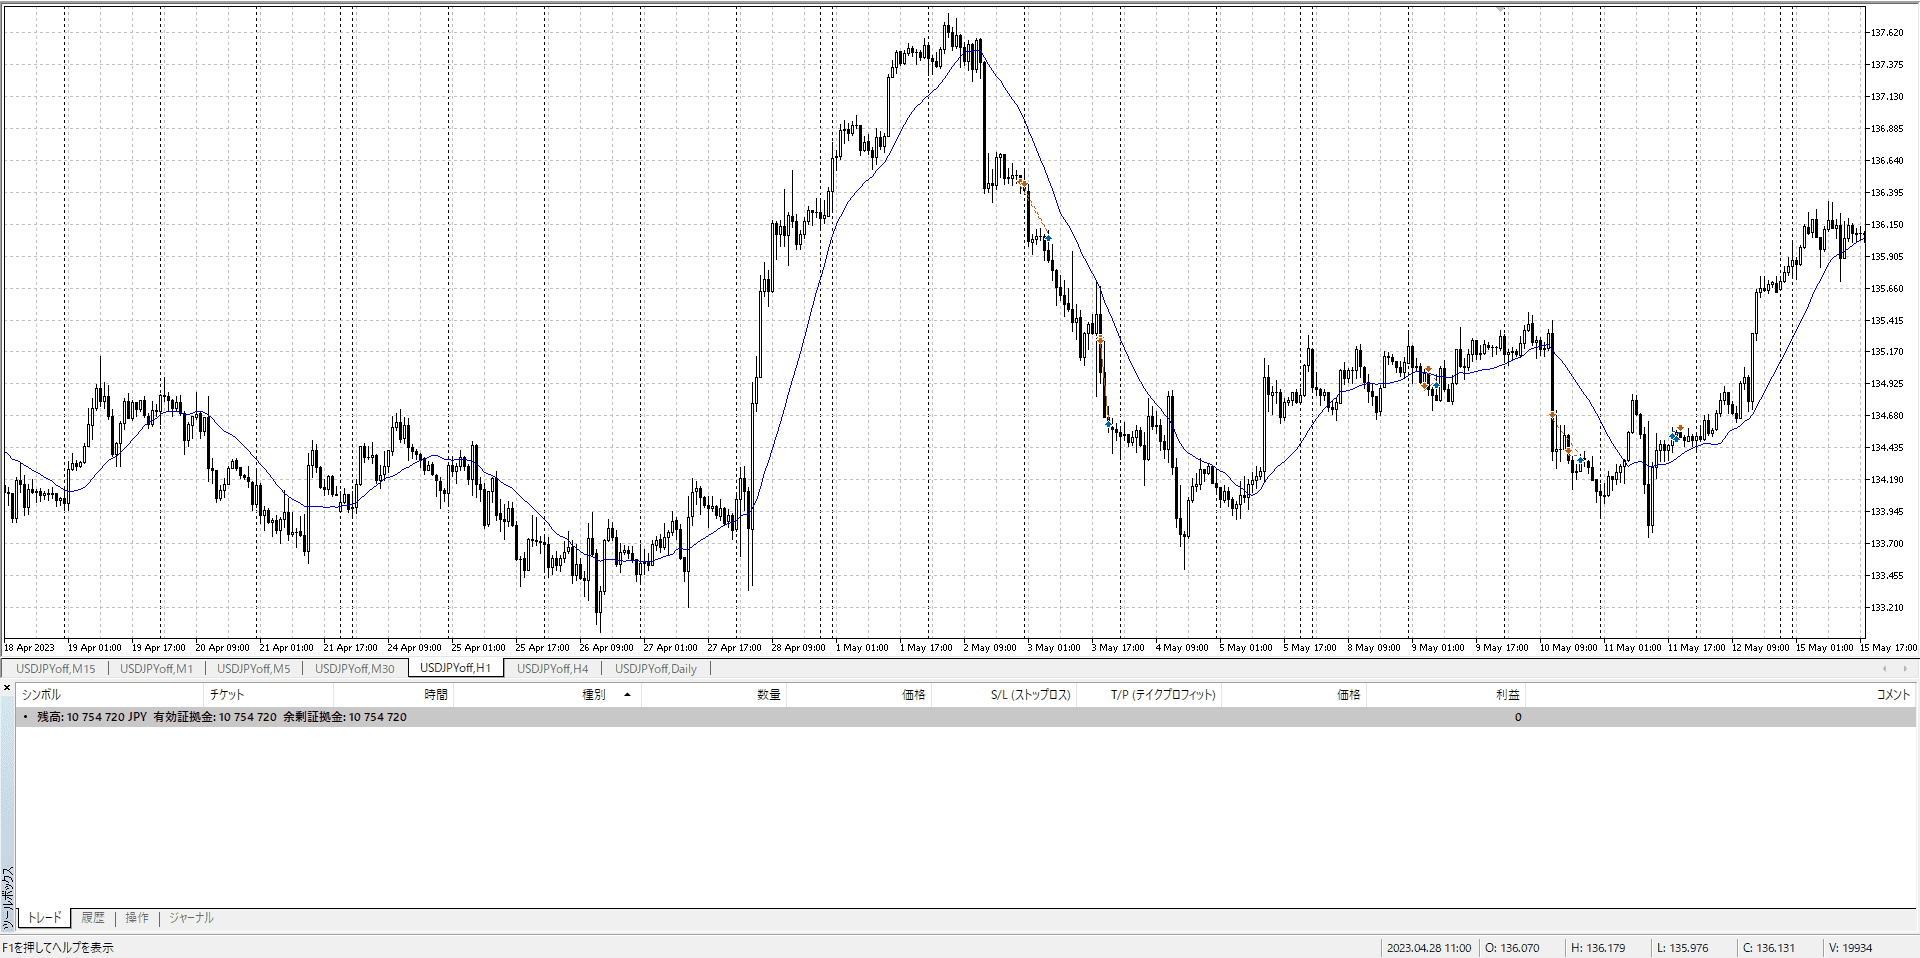Viewport: 1920px width, 958px height.
Task: Select the トレード trade tab
Action: click(x=44, y=918)
